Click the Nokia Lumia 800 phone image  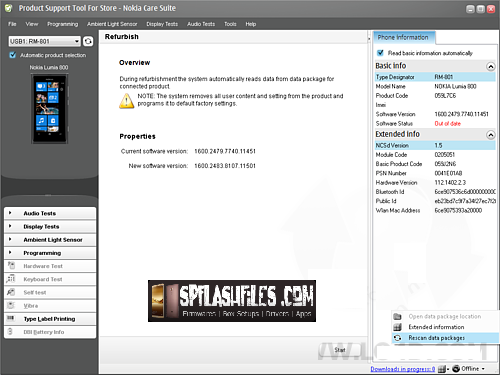coord(49,109)
